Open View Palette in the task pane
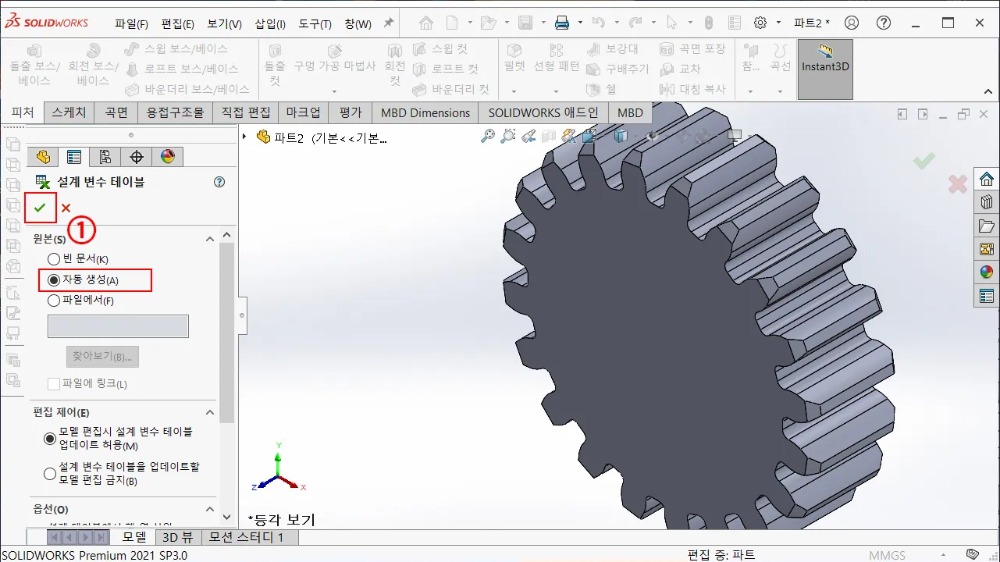The image size is (1000, 562). point(987,249)
